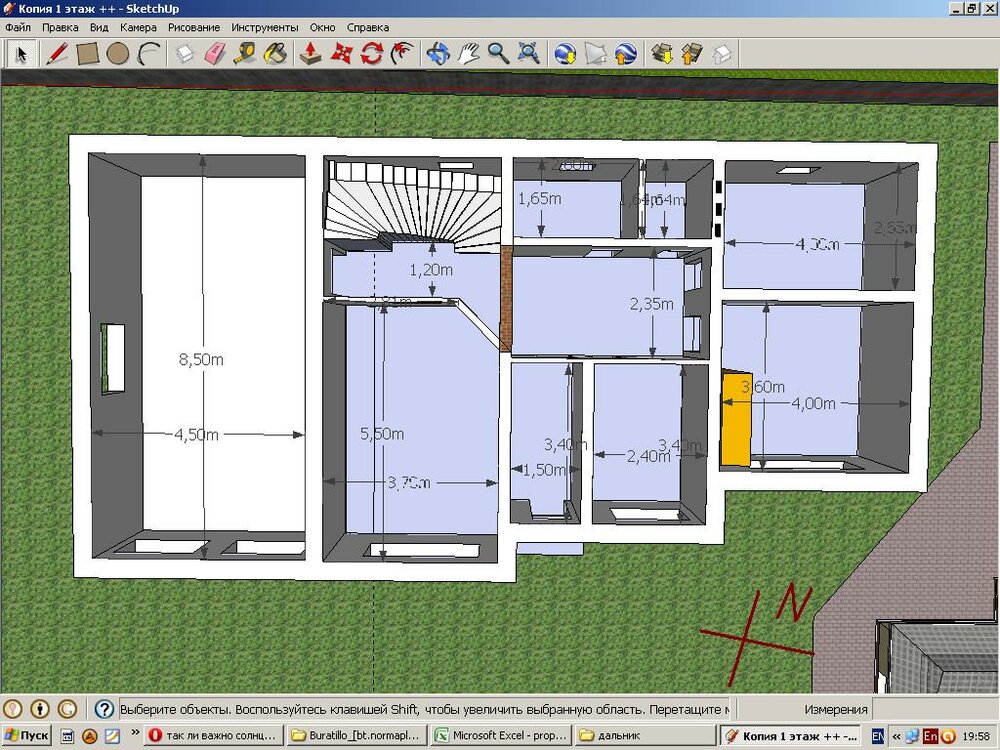Select the Tape Measure tool
Image resolution: width=1000 pixels, height=750 pixels.
[246, 53]
